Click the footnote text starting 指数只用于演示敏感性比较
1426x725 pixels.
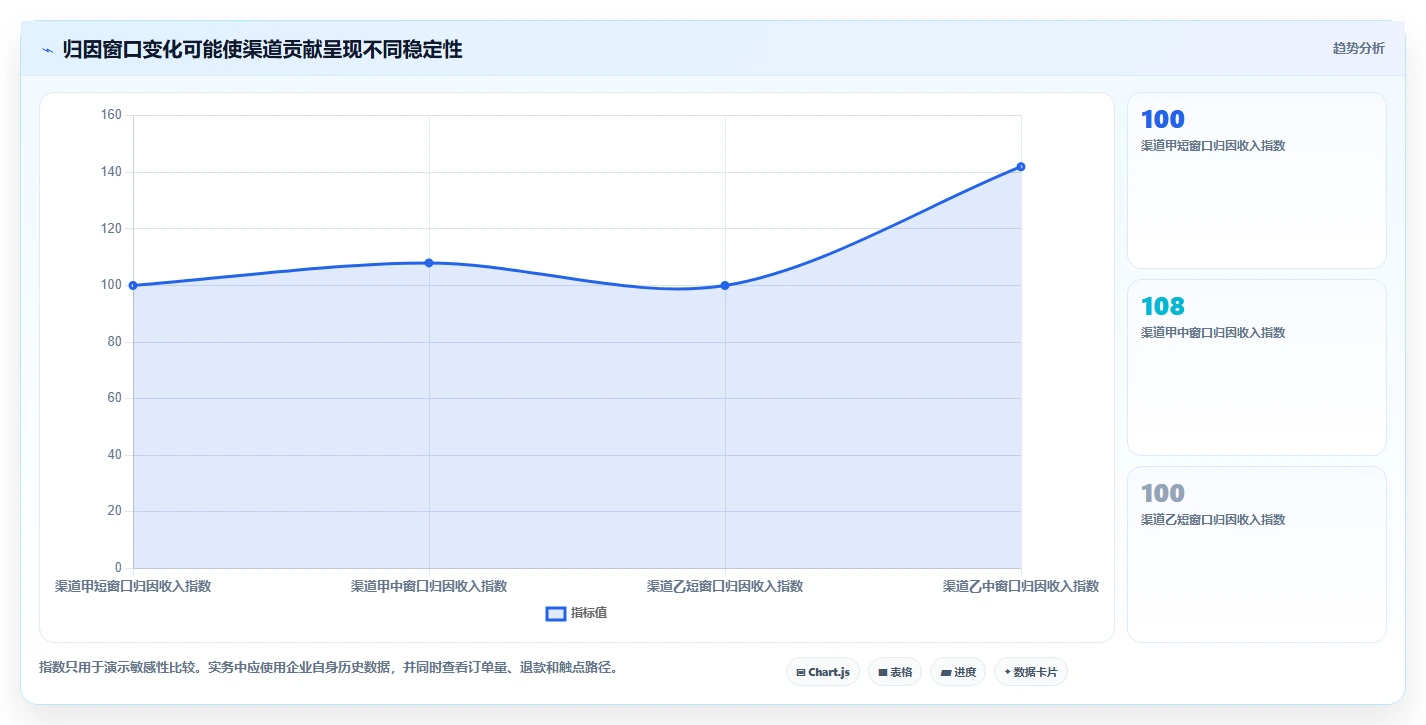pyautogui.click(x=328, y=668)
